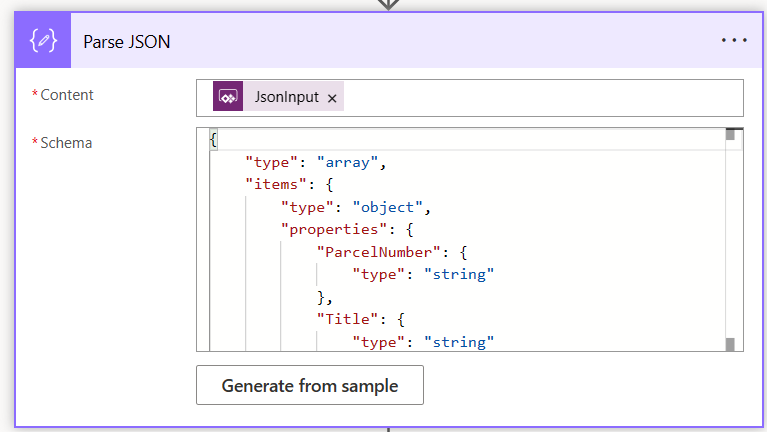
Task: Click the schema editor vertical scrollbar track
Action: click(x=731, y=240)
